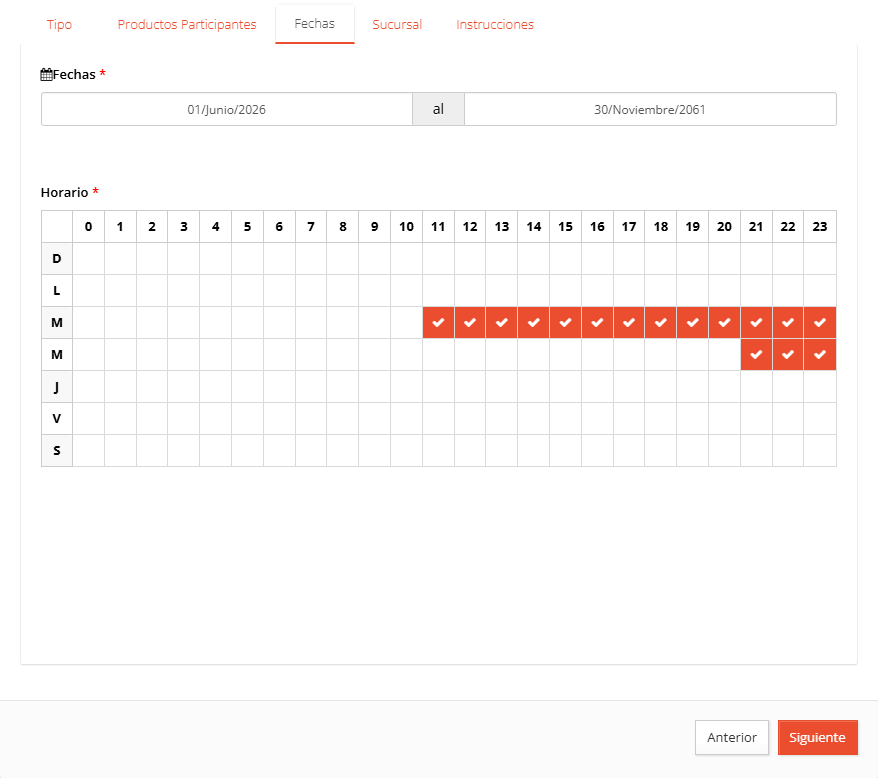878x778 pixels.
Task: Uncheck Tuesday hour 16 schedule cell
Action: click(x=597, y=323)
